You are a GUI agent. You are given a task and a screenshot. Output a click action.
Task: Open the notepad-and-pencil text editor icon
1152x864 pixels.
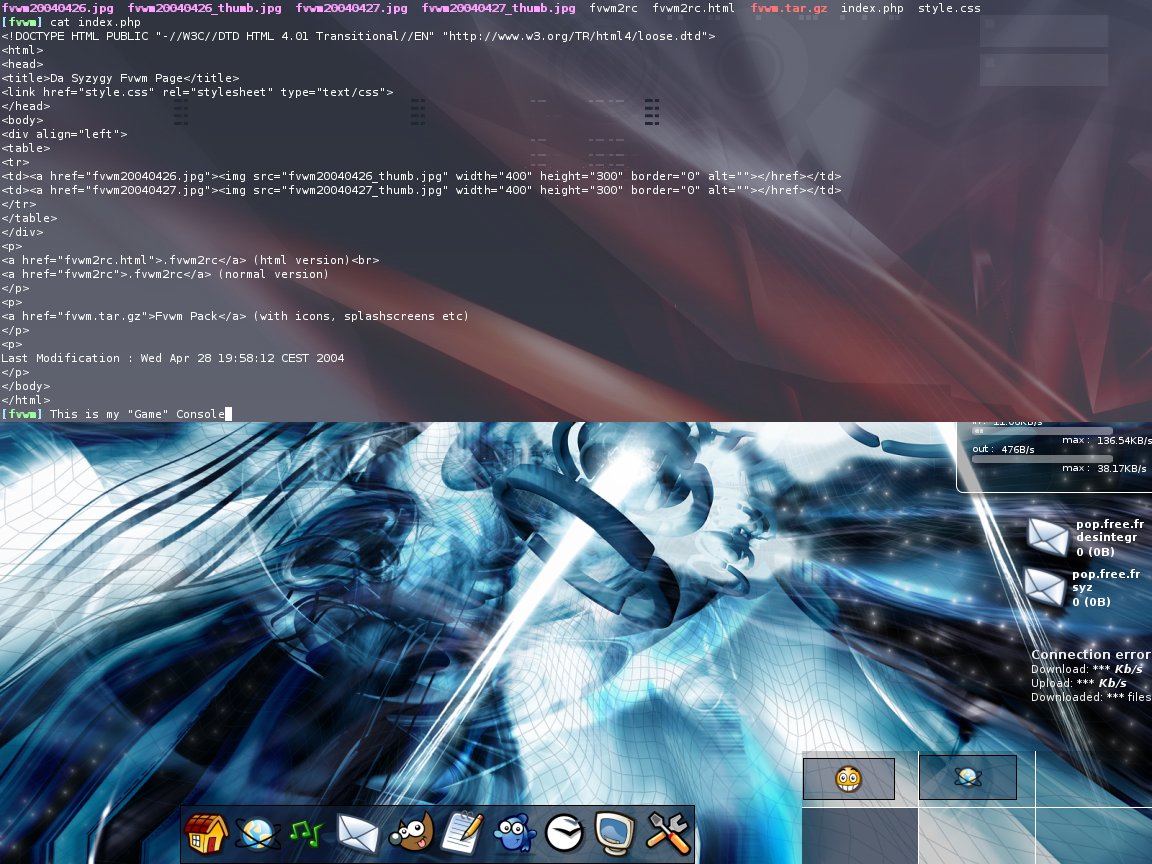pyautogui.click(x=462, y=833)
